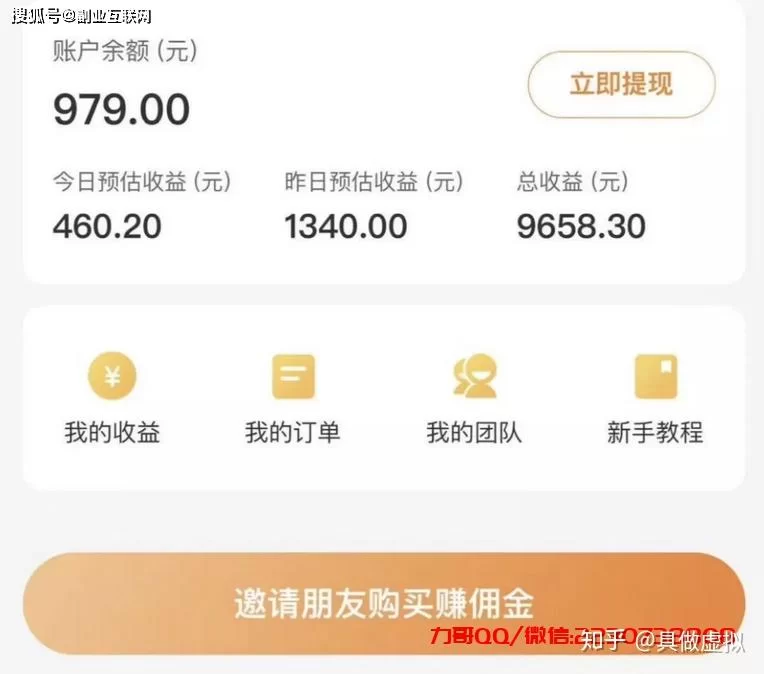Open the 我的收益 label
Screen dimensions: 764x674
(x=112, y=432)
